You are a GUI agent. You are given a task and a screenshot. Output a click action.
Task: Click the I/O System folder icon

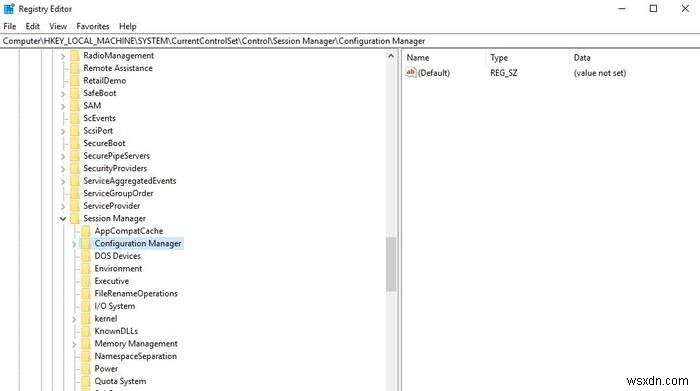pos(86,306)
